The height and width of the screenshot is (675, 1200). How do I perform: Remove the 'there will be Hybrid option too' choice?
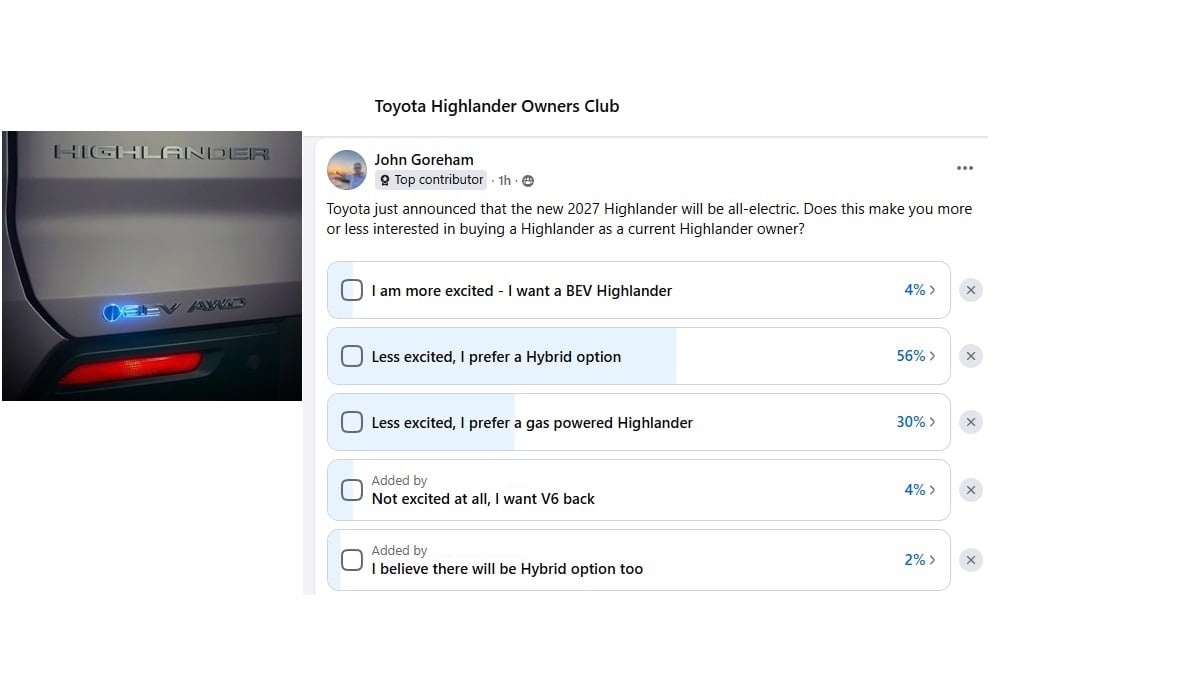coord(970,560)
